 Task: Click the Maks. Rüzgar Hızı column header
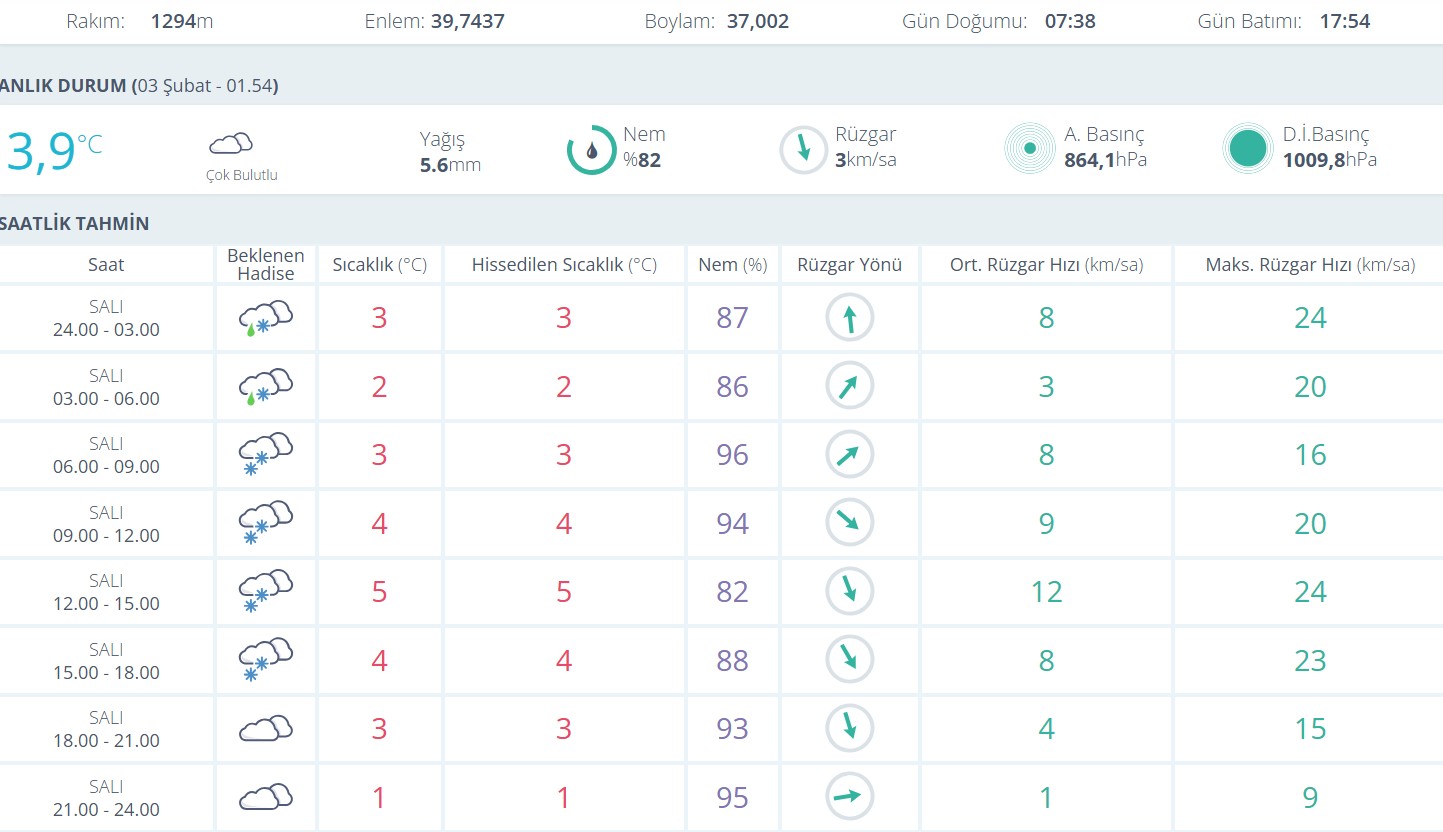tap(1310, 265)
